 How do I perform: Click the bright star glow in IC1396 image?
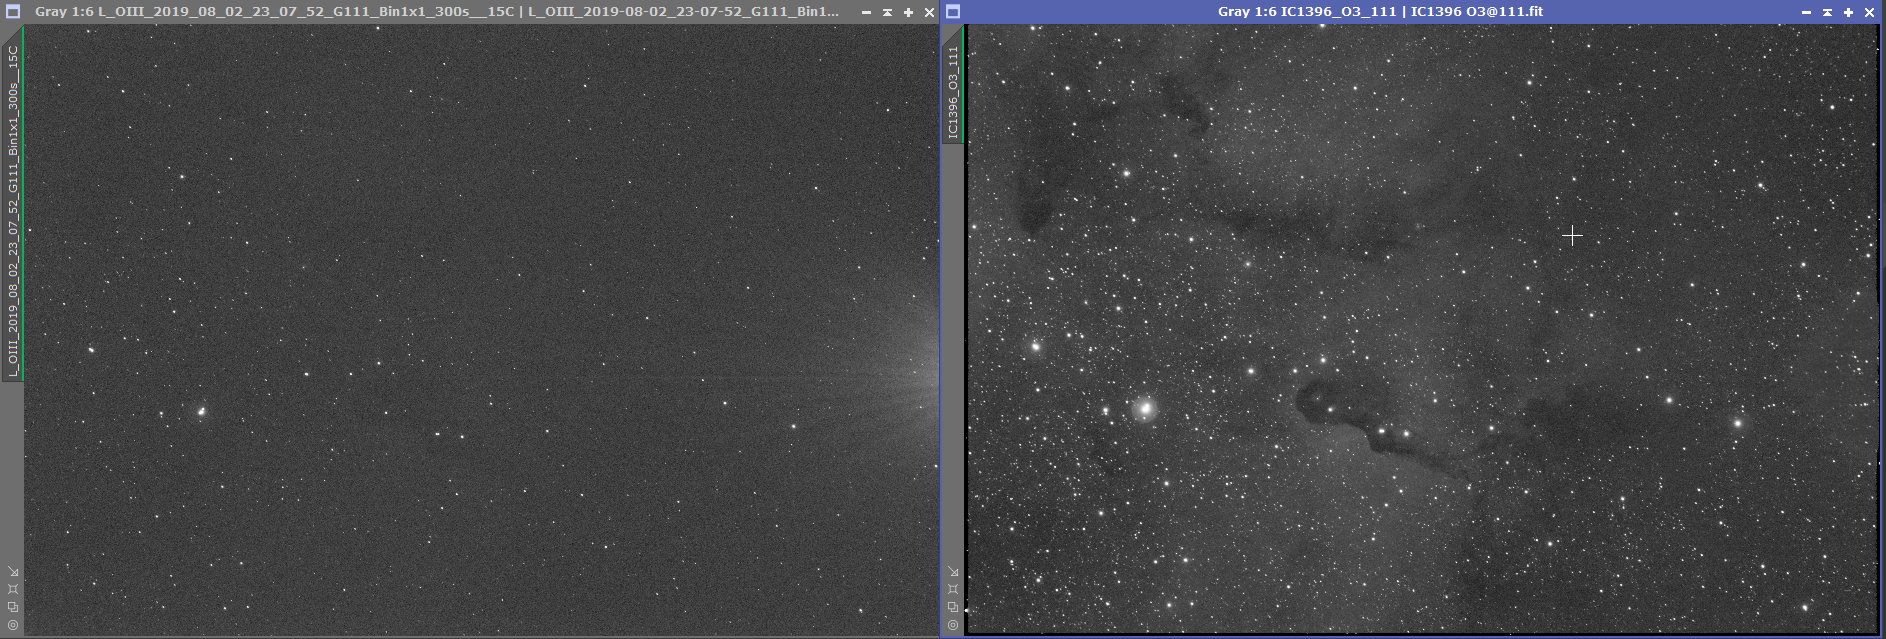1145,408
